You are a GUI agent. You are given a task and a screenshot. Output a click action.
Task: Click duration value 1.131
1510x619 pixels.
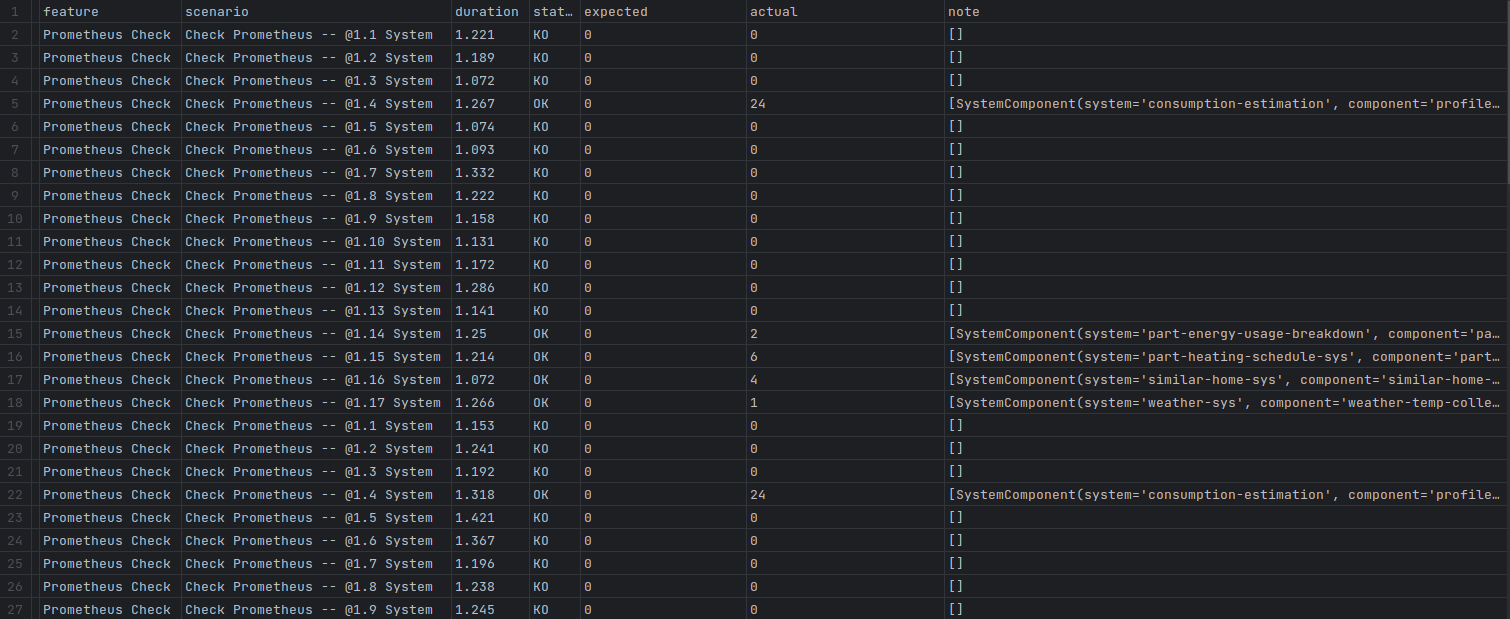coord(474,242)
